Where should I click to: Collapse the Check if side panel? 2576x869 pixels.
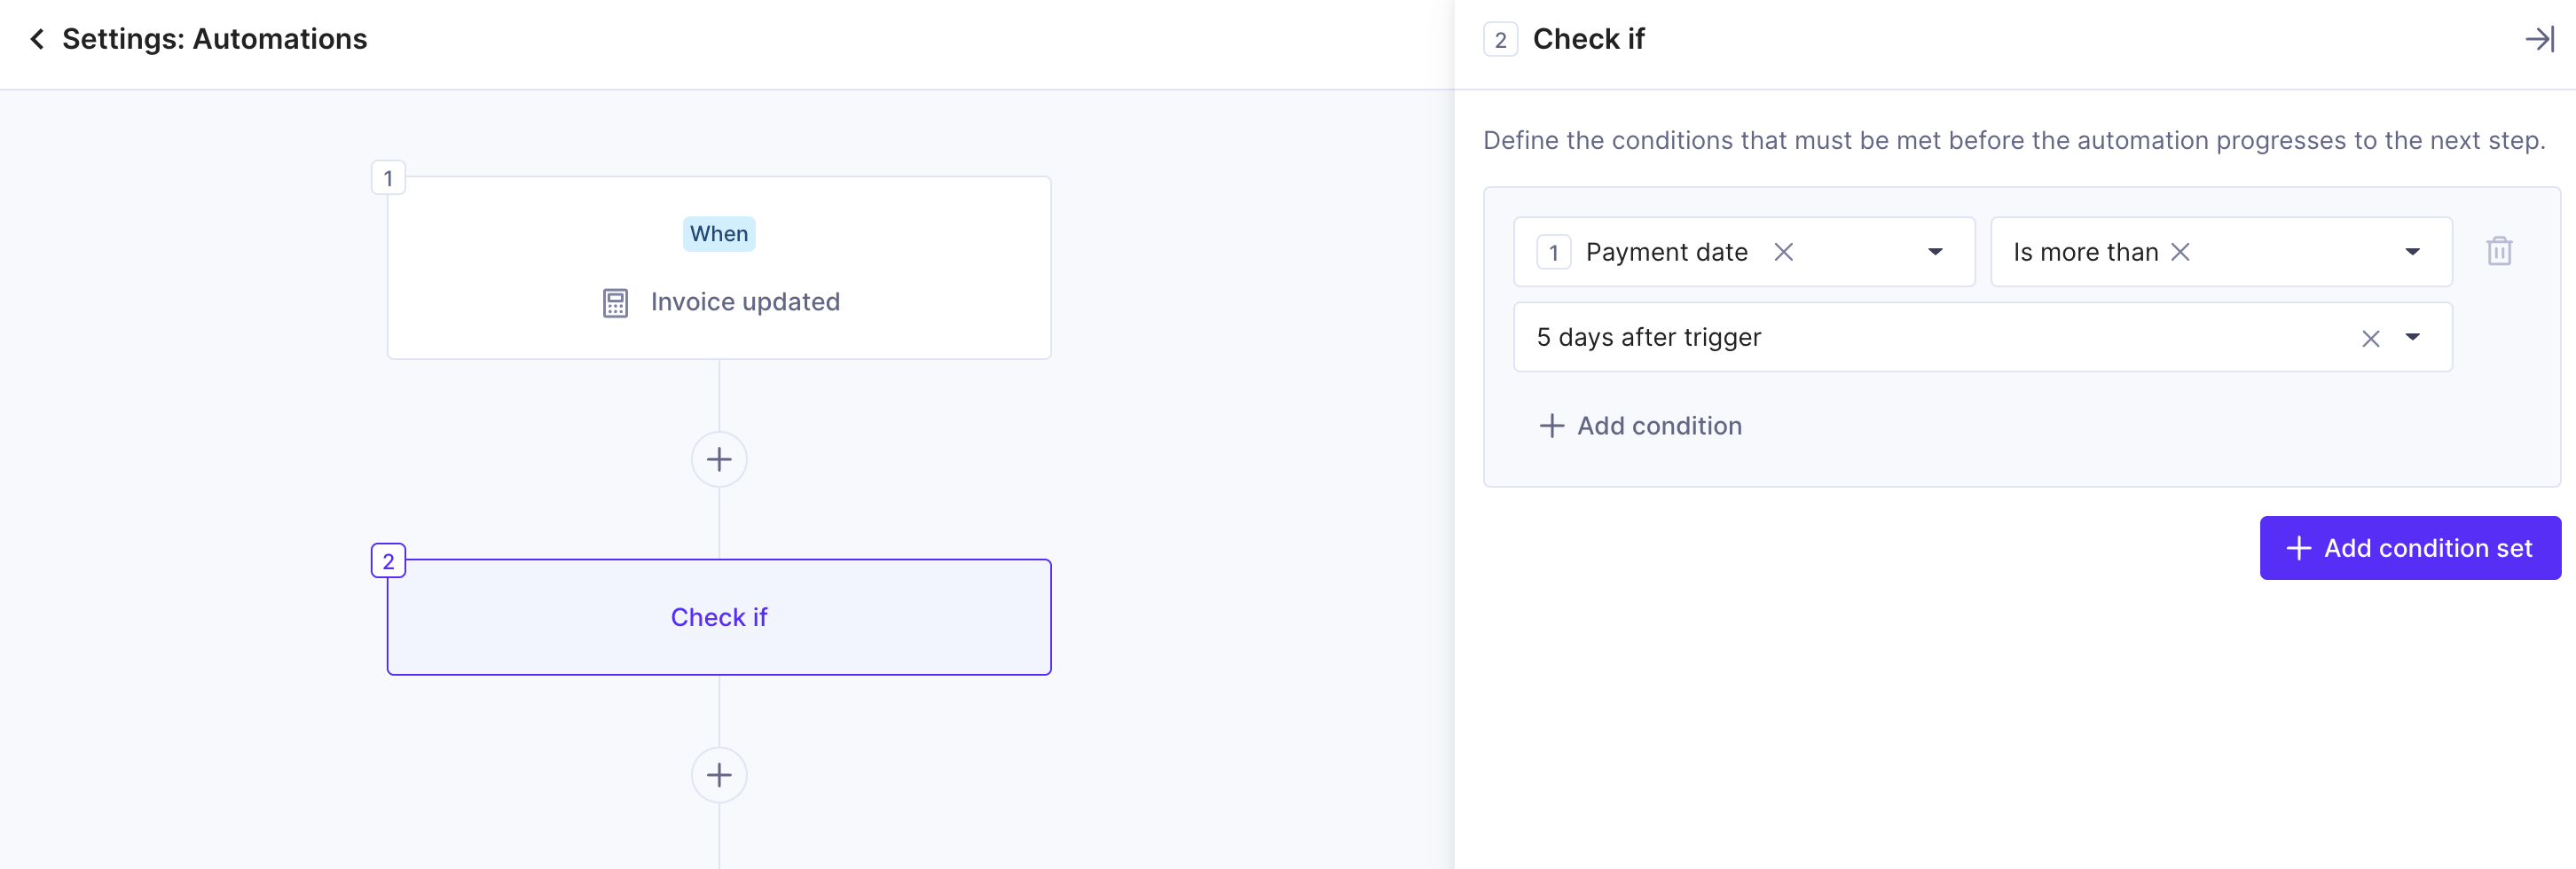coord(2540,39)
